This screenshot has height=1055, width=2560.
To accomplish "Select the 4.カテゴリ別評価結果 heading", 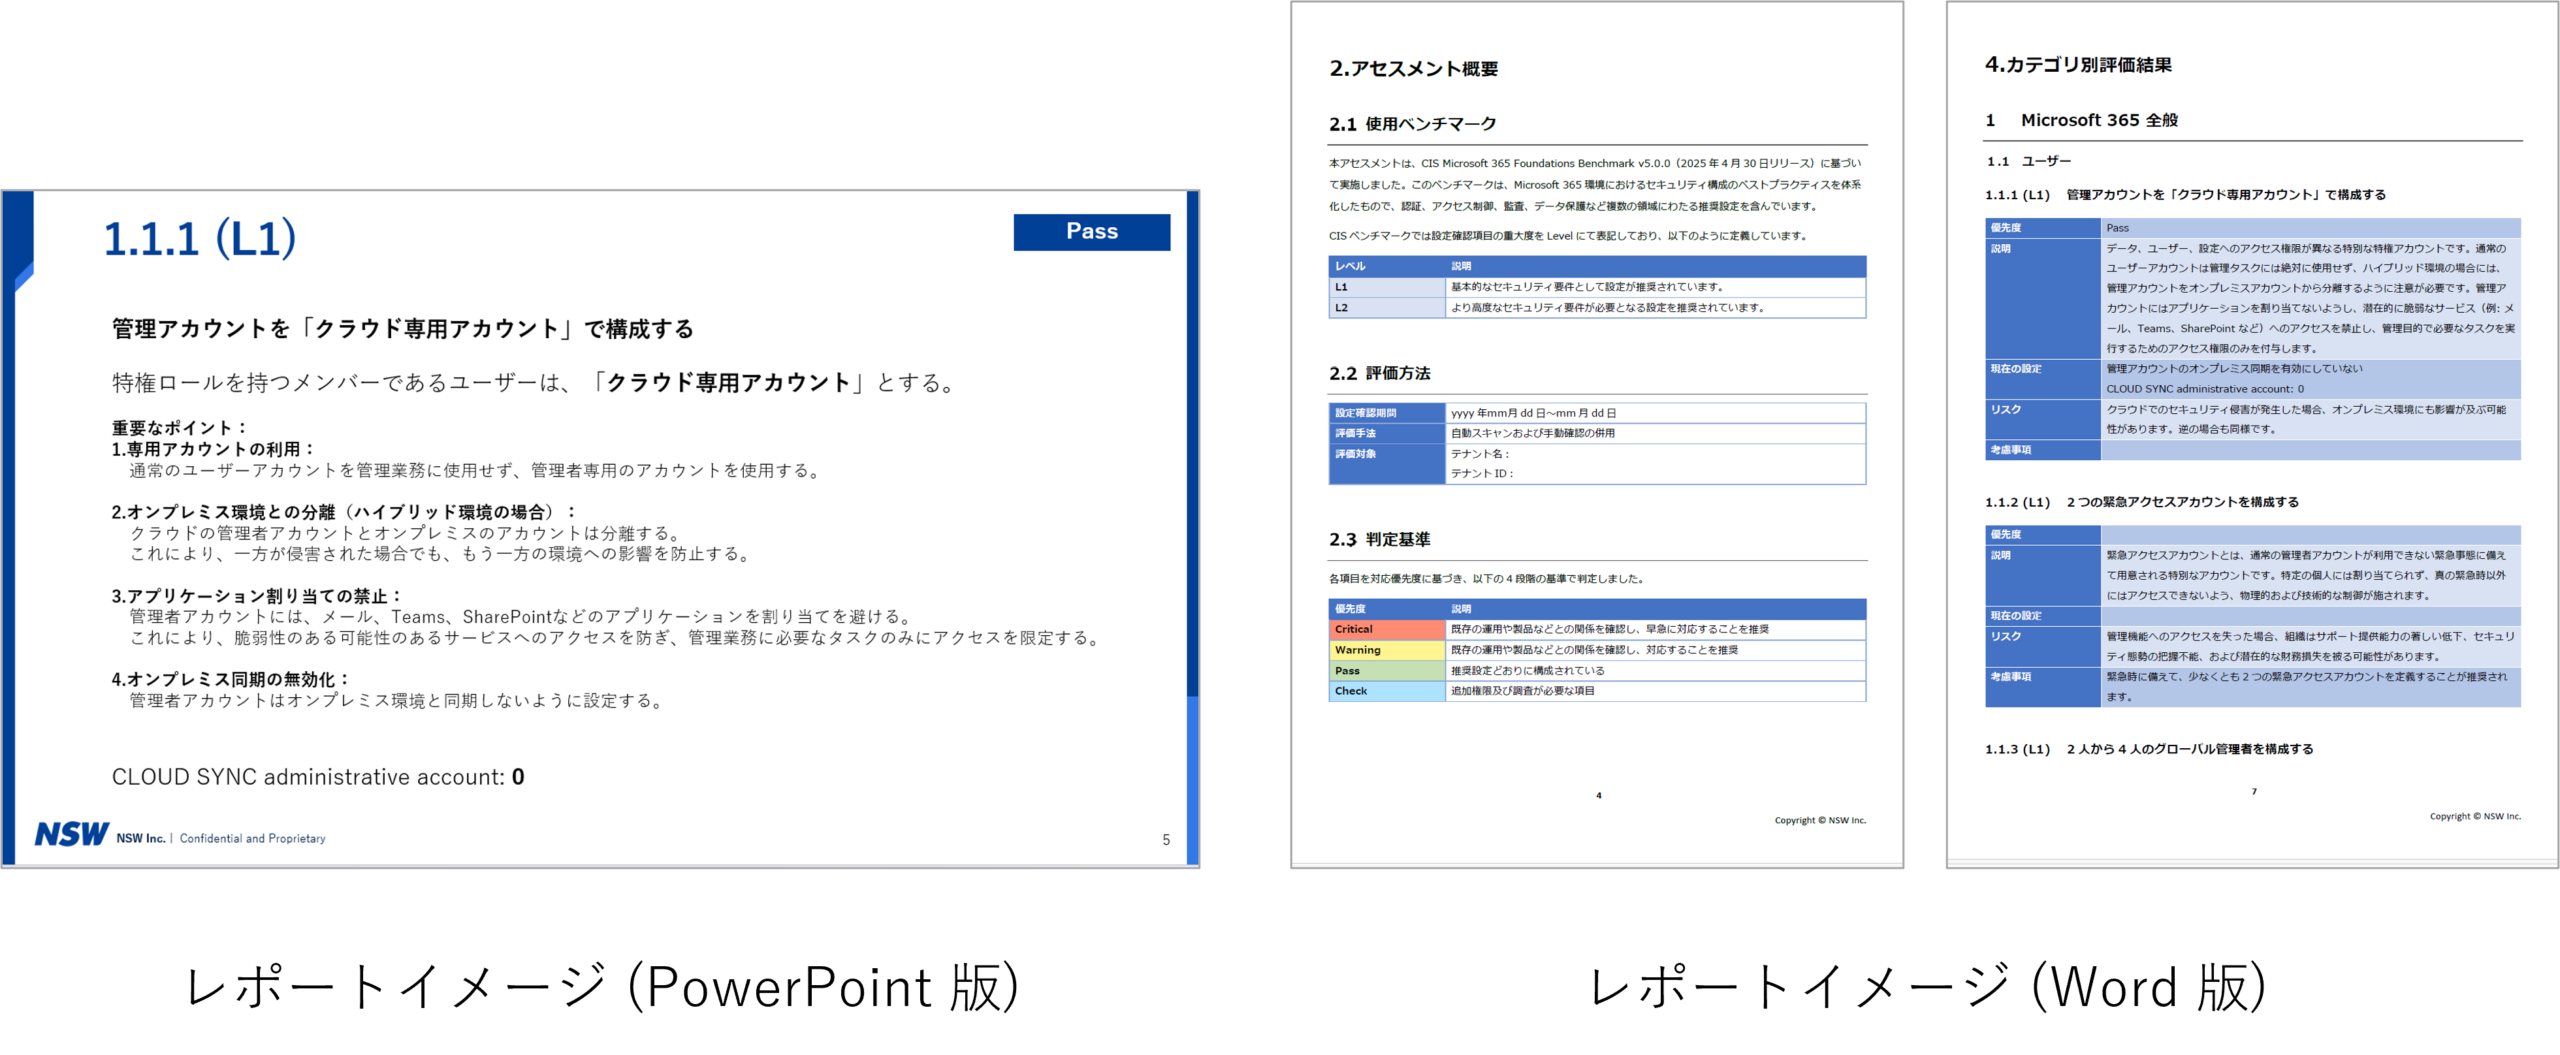I will click(x=2078, y=65).
